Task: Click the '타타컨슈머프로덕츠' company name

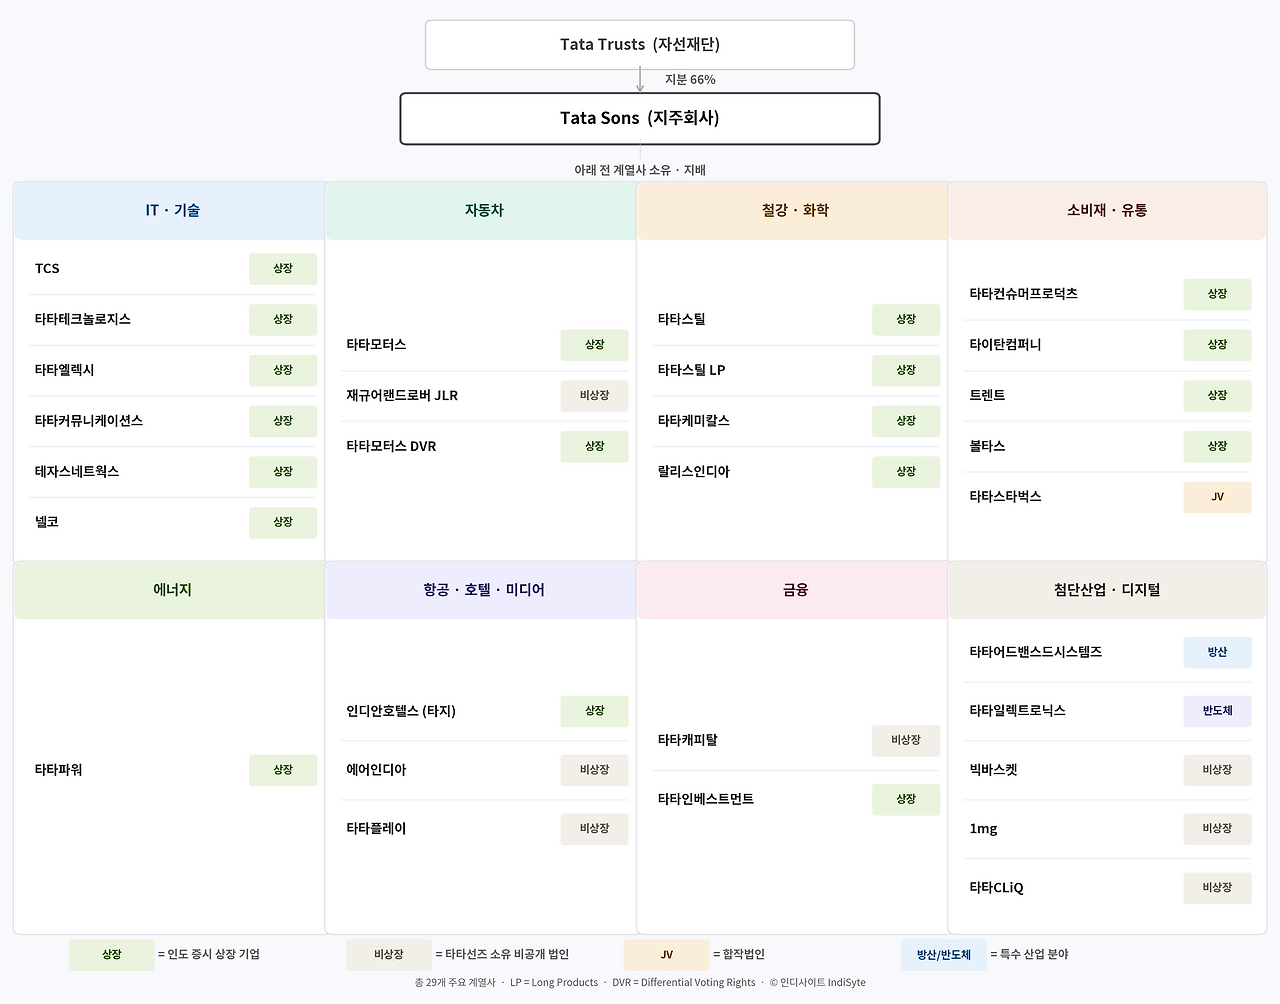Action: coord(1023,294)
